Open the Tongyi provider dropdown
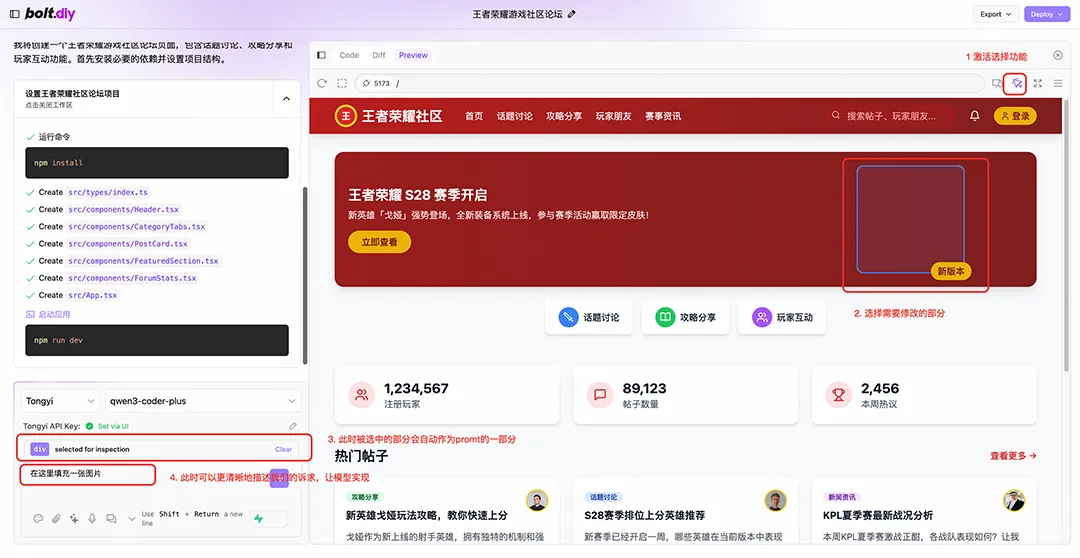The width and height of the screenshot is (1080, 558). [60, 401]
